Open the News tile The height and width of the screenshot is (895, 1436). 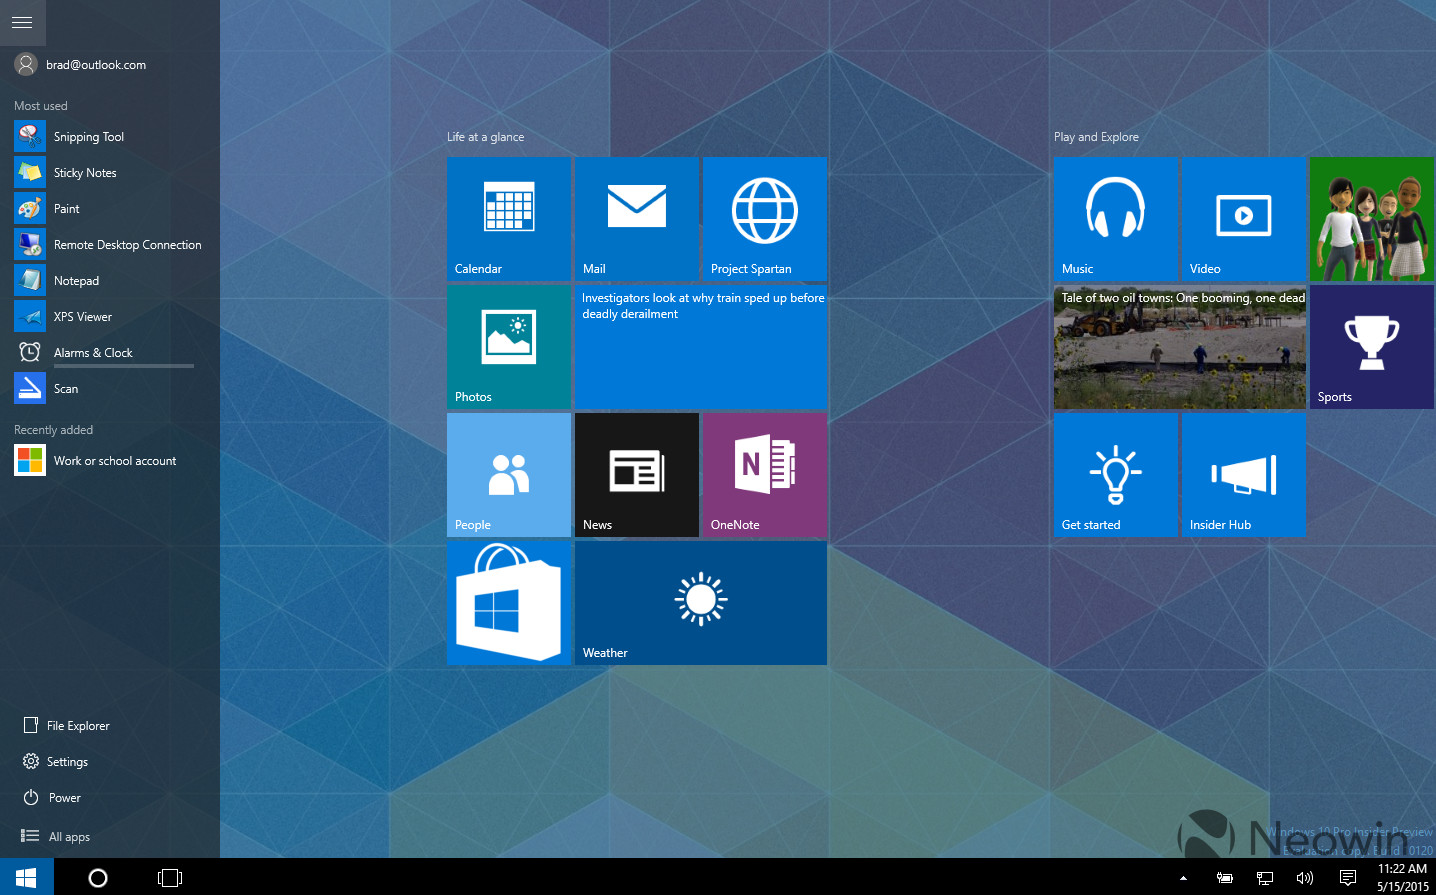click(x=637, y=475)
